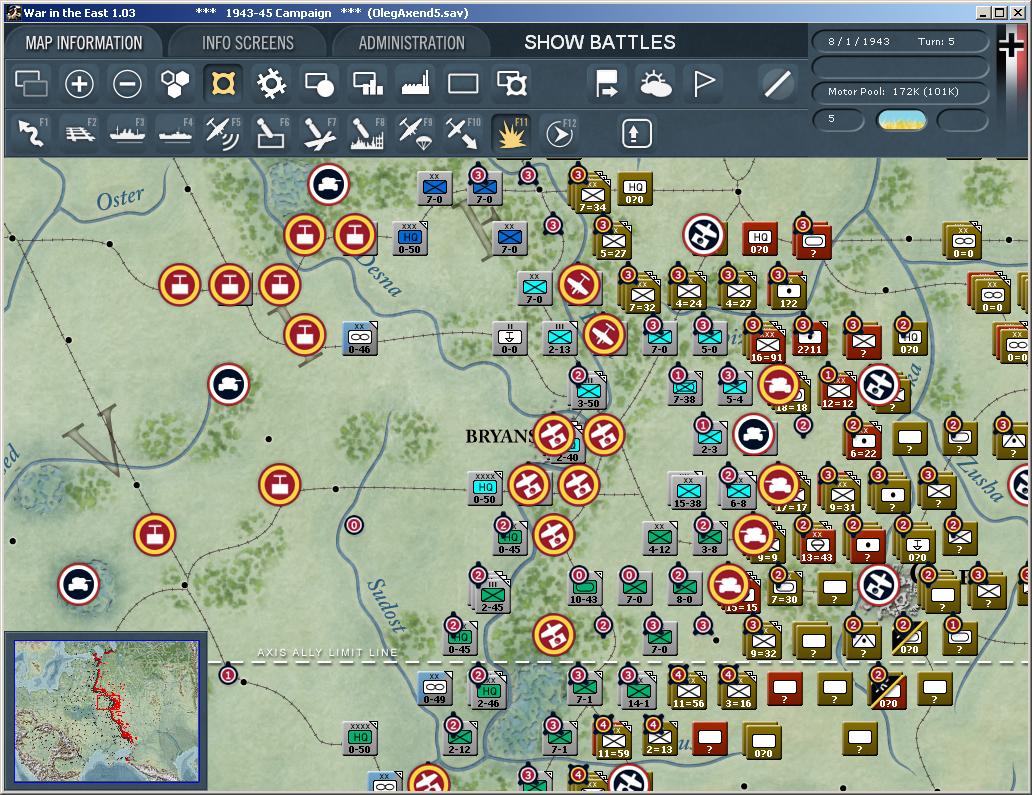Image resolution: width=1032 pixels, height=795 pixels.
Task: Click the Motor Pool 172K readout
Action: click(x=900, y=91)
